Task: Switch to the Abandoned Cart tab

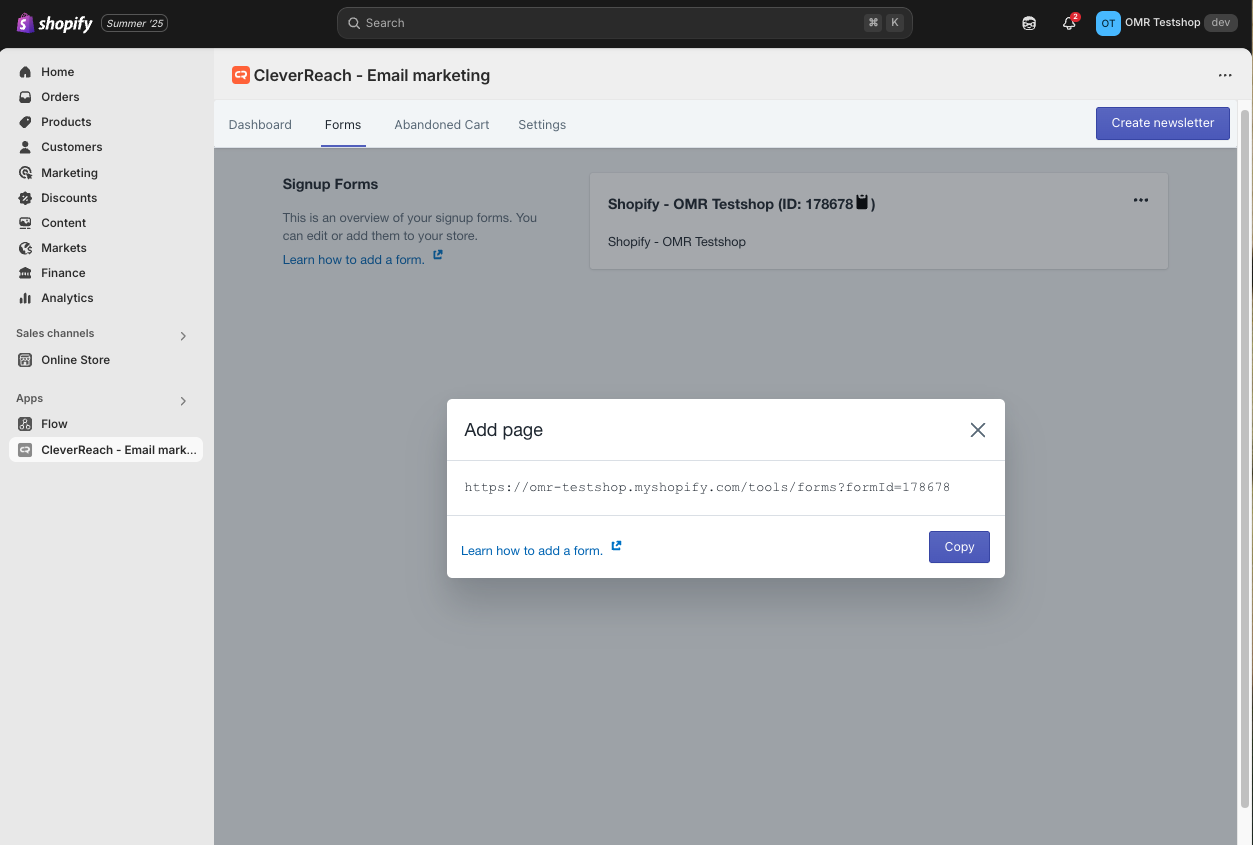Action: [442, 125]
